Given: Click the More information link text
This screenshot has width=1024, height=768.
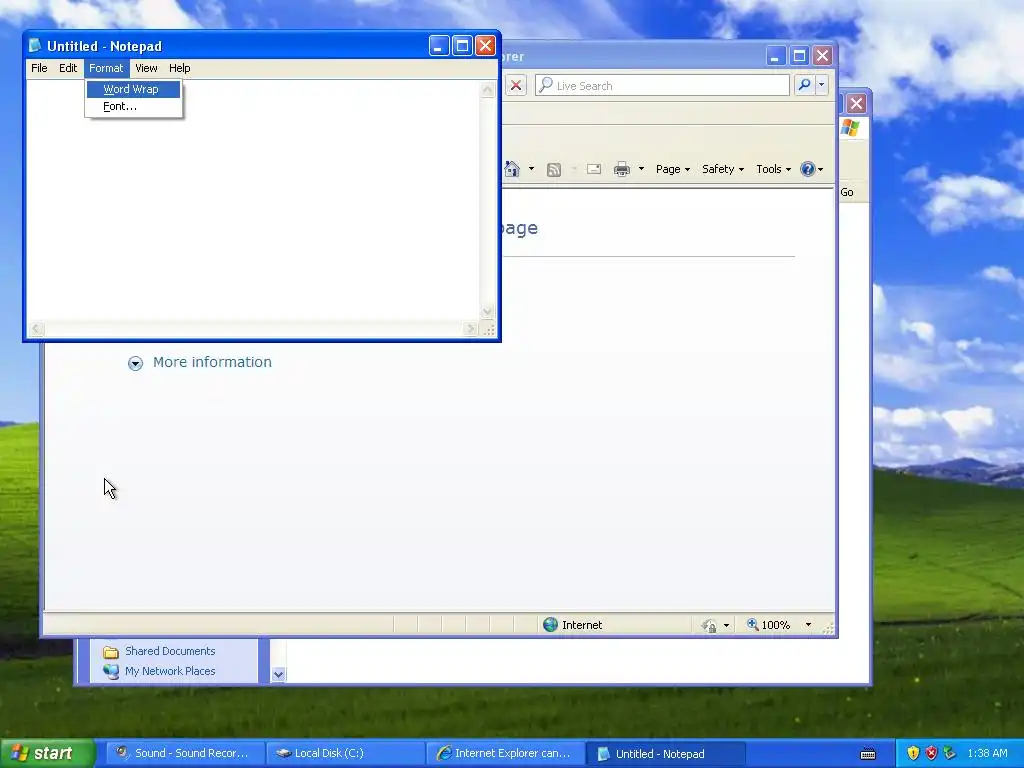Looking at the screenshot, I should click(x=212, y=362).
